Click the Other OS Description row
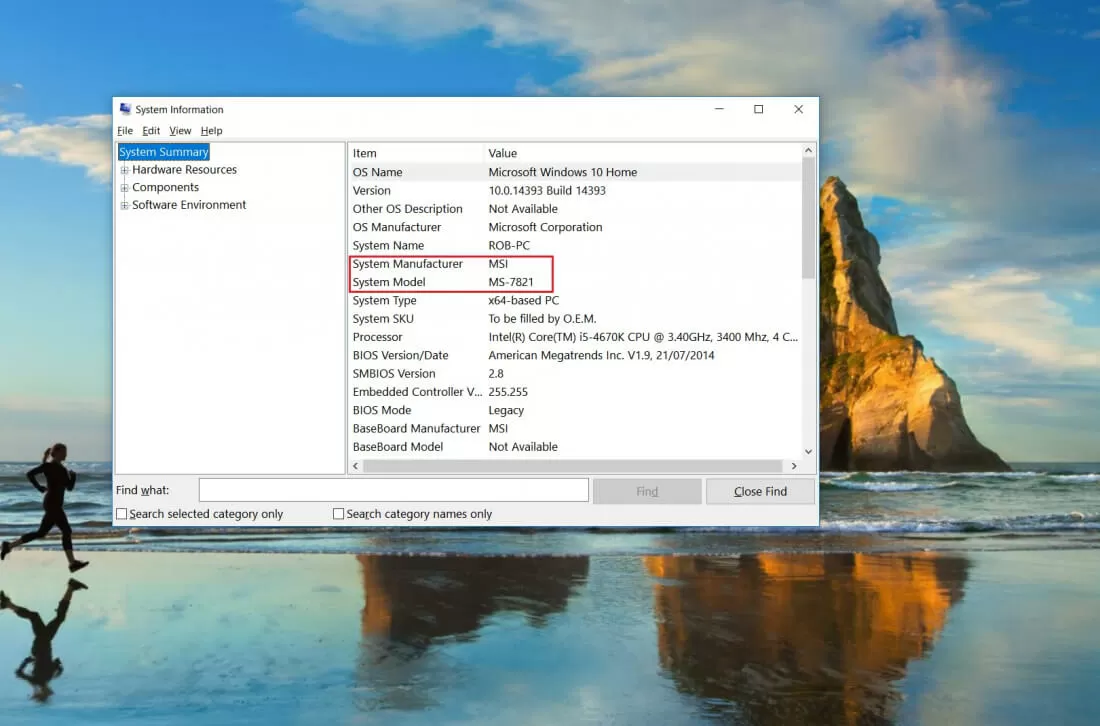 point(575,208)
